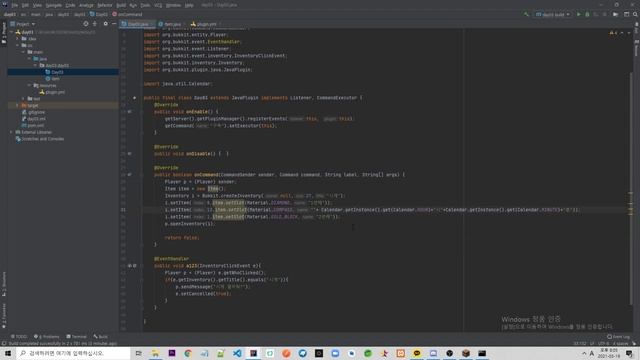Expand the target folder
The width and height of the screenshot is (640, 360).
click(x=18, y=105)
